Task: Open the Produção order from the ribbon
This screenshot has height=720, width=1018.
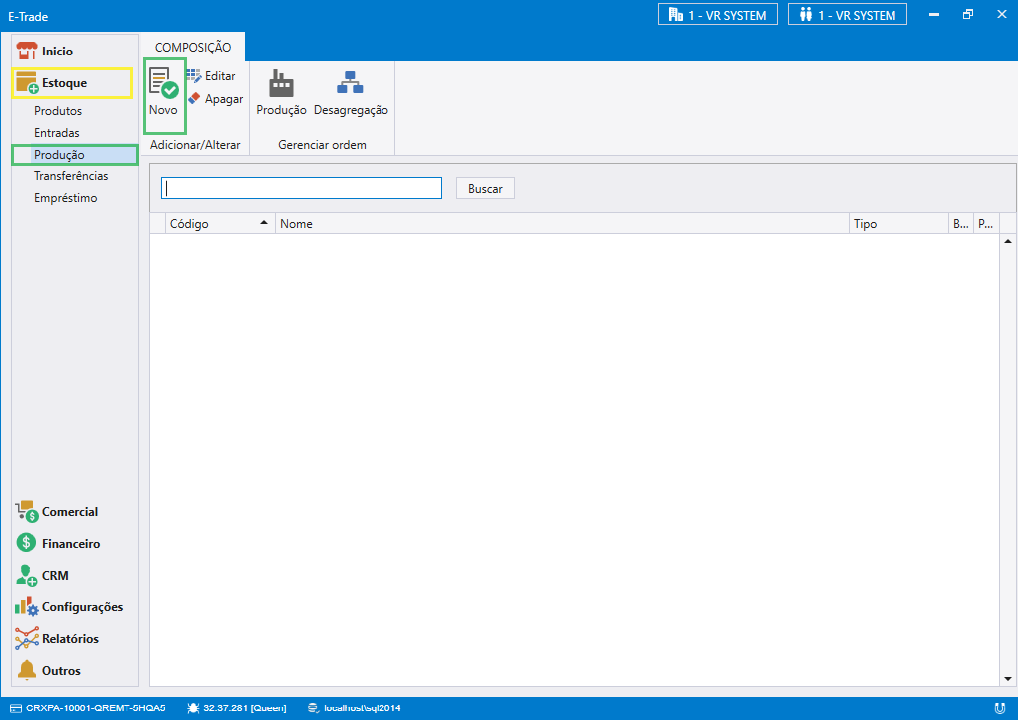Action: [x=281, y=93]
